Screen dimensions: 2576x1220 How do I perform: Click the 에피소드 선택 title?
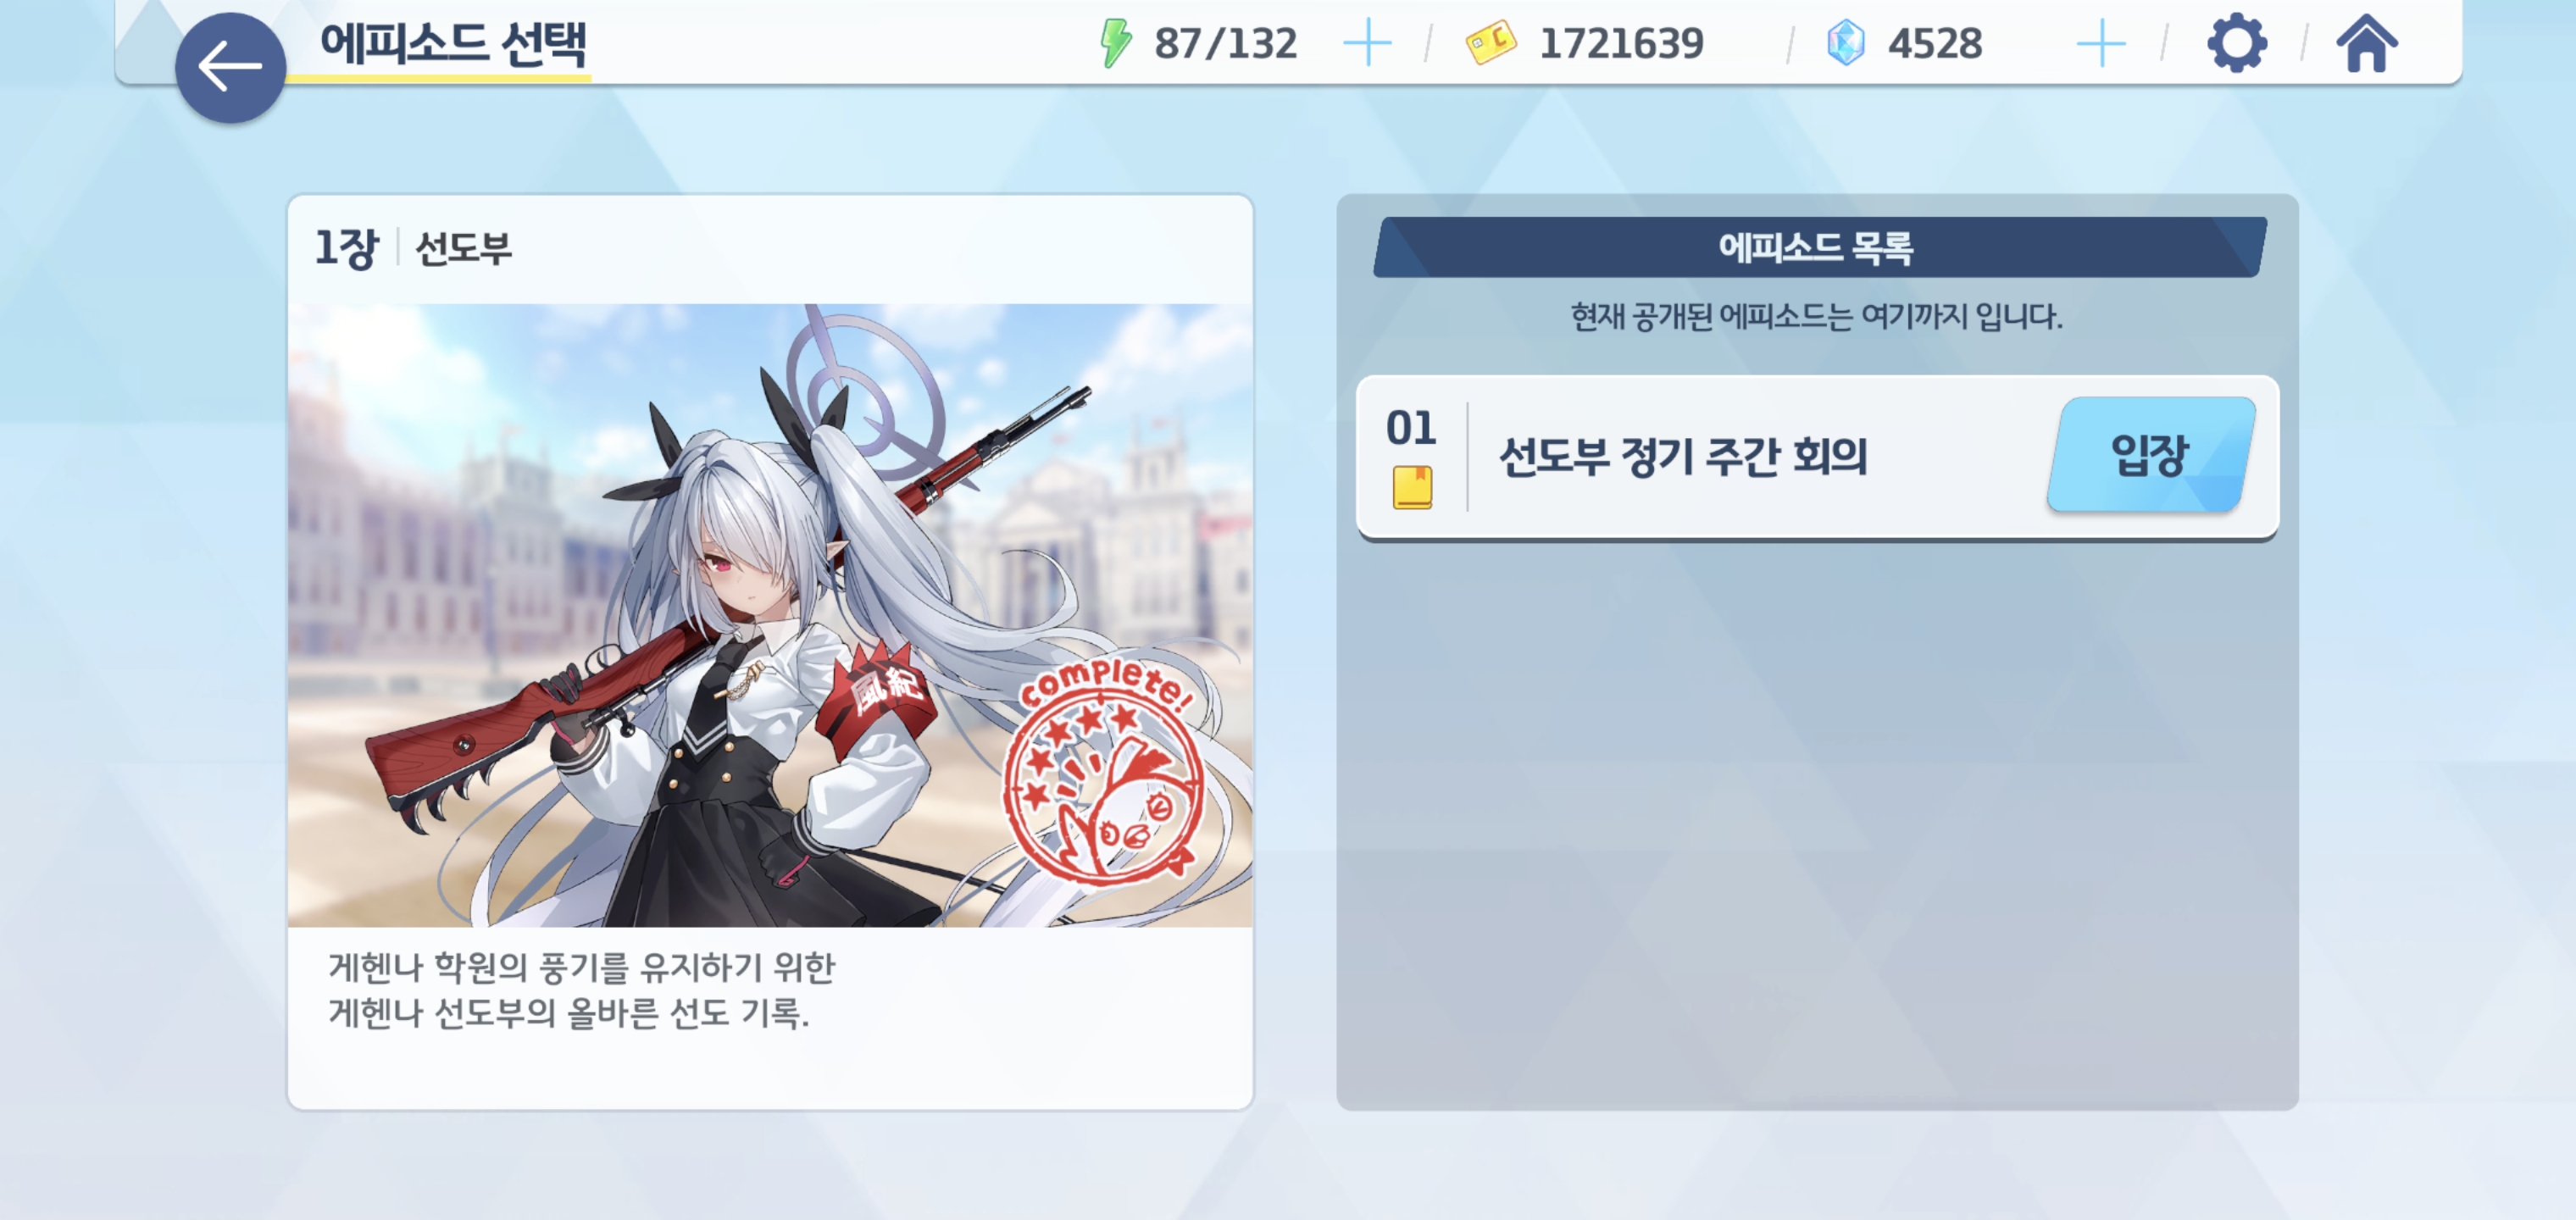tap(453, 44)
